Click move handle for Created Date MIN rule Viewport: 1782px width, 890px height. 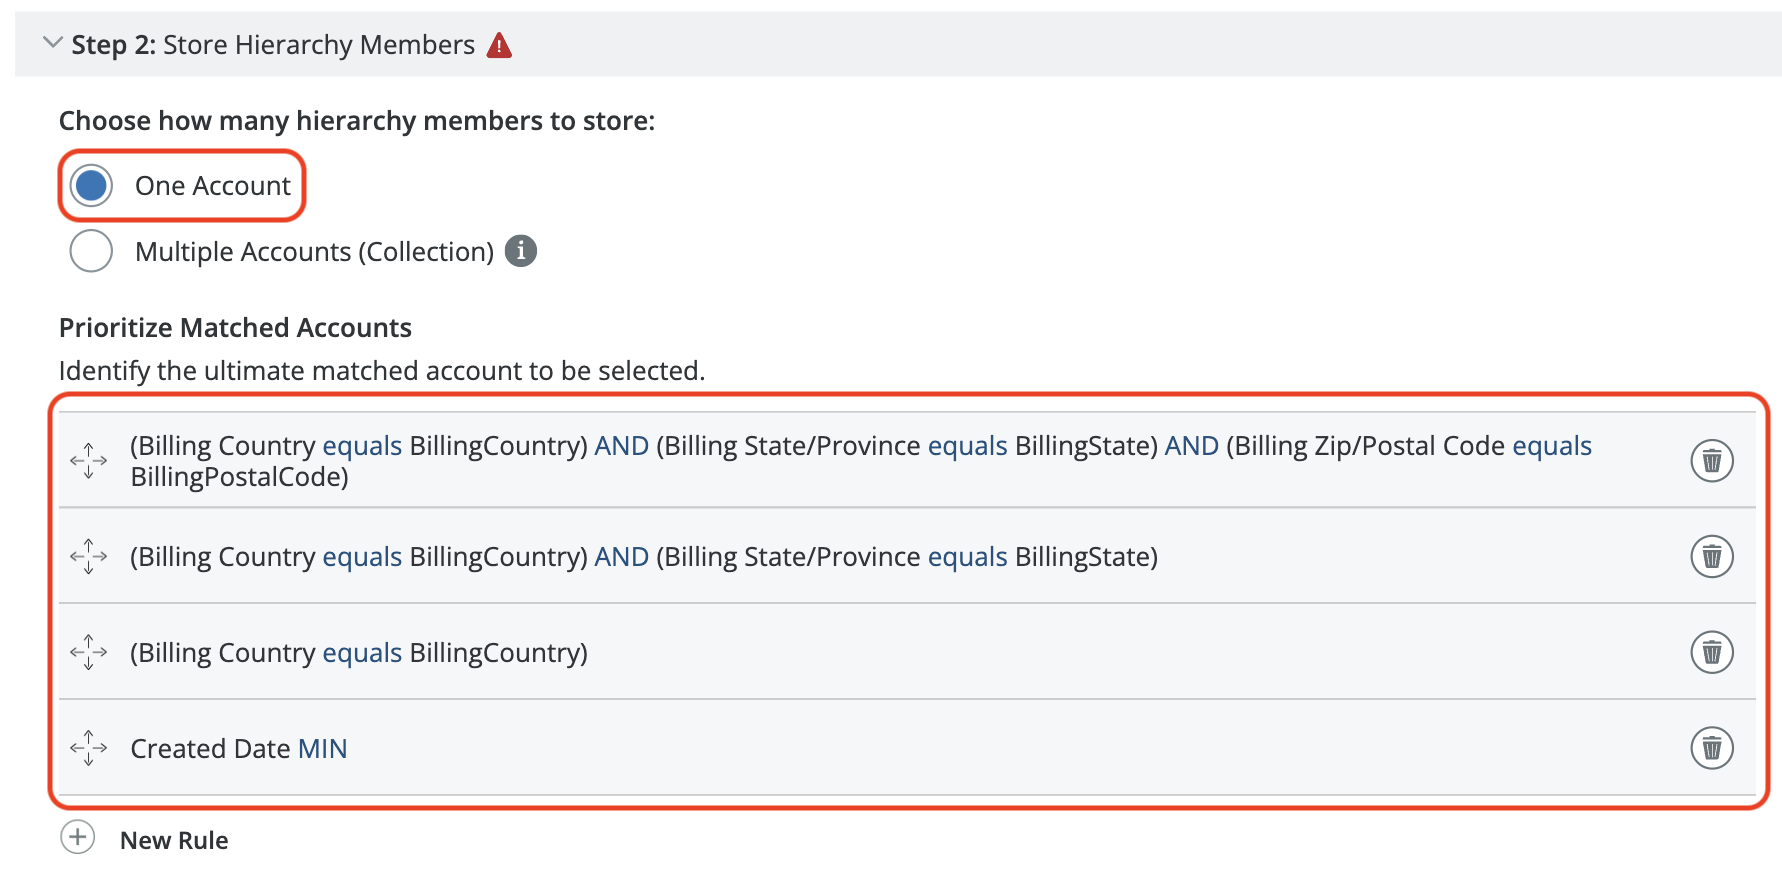pos(89,748)
